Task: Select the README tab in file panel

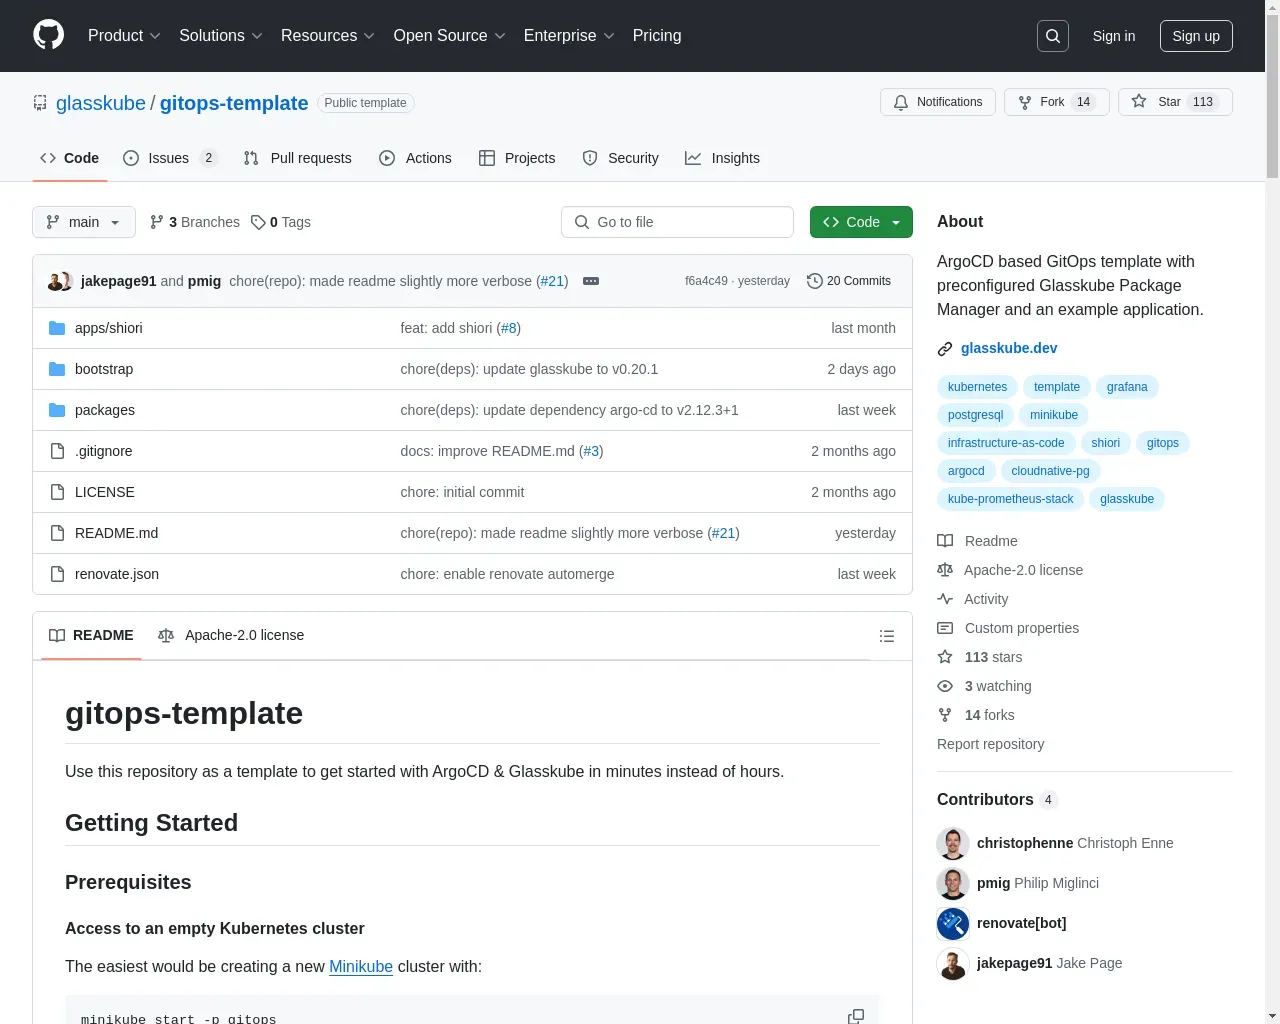Action: tap(91, 635)
